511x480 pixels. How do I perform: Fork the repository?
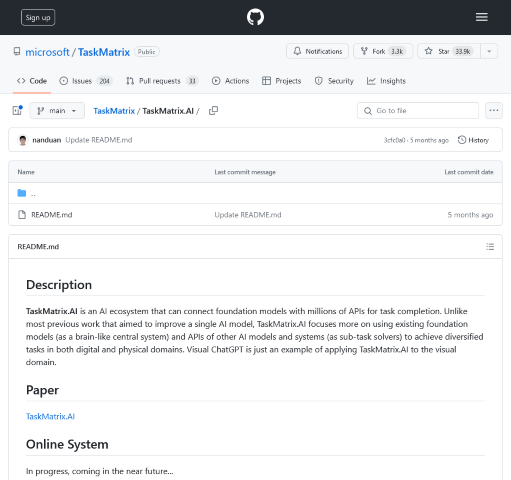383,51
